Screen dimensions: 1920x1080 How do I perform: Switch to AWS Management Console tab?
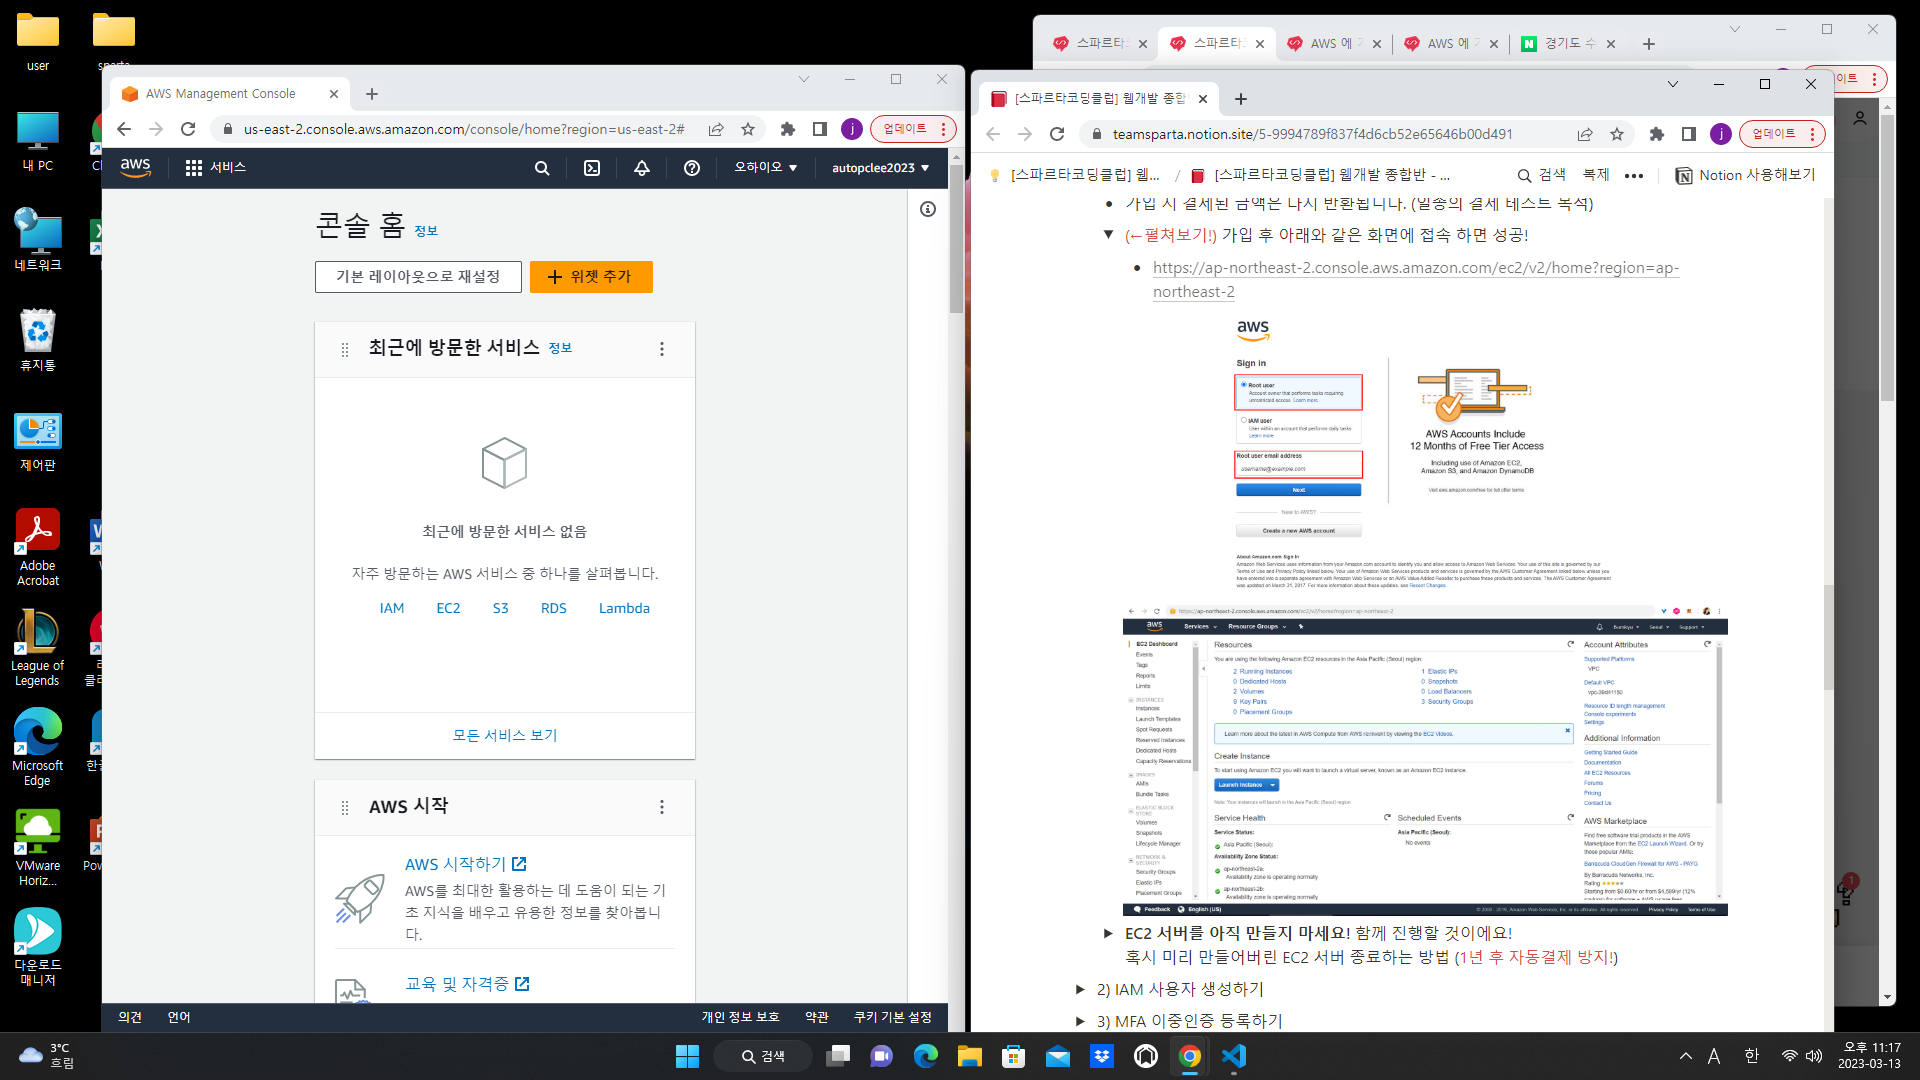(230, 94)
